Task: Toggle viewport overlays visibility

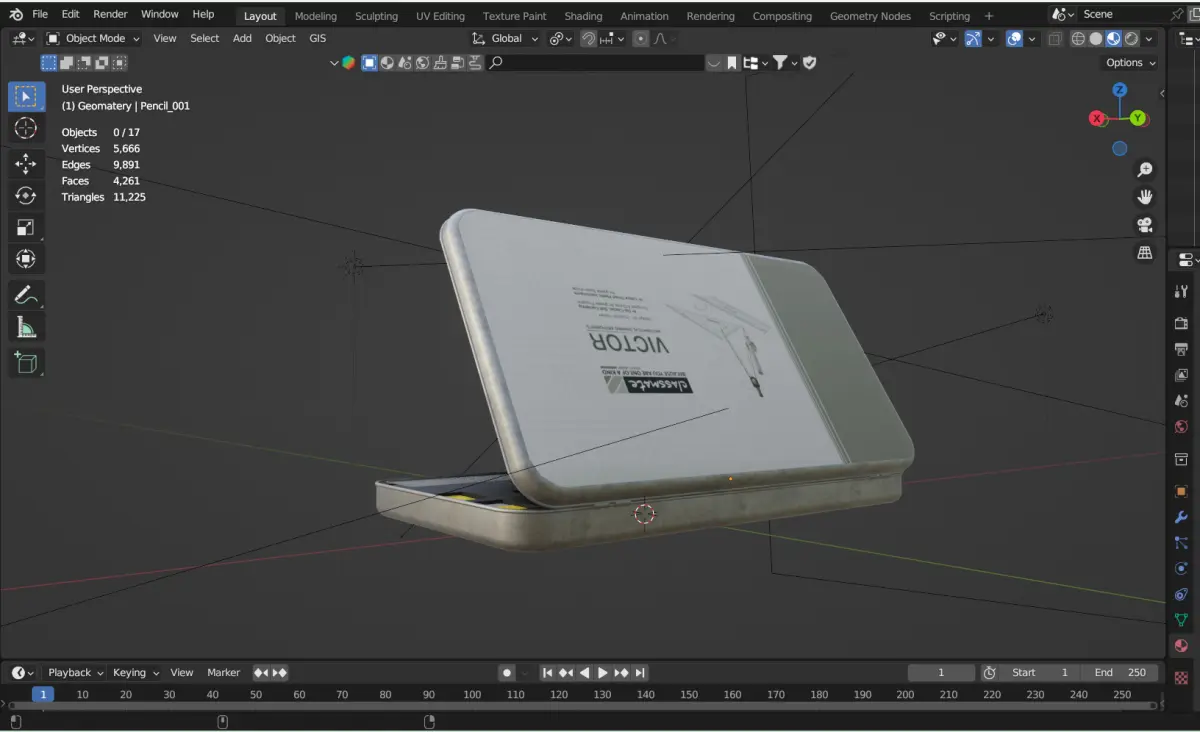Action: tap(1014, 38)
